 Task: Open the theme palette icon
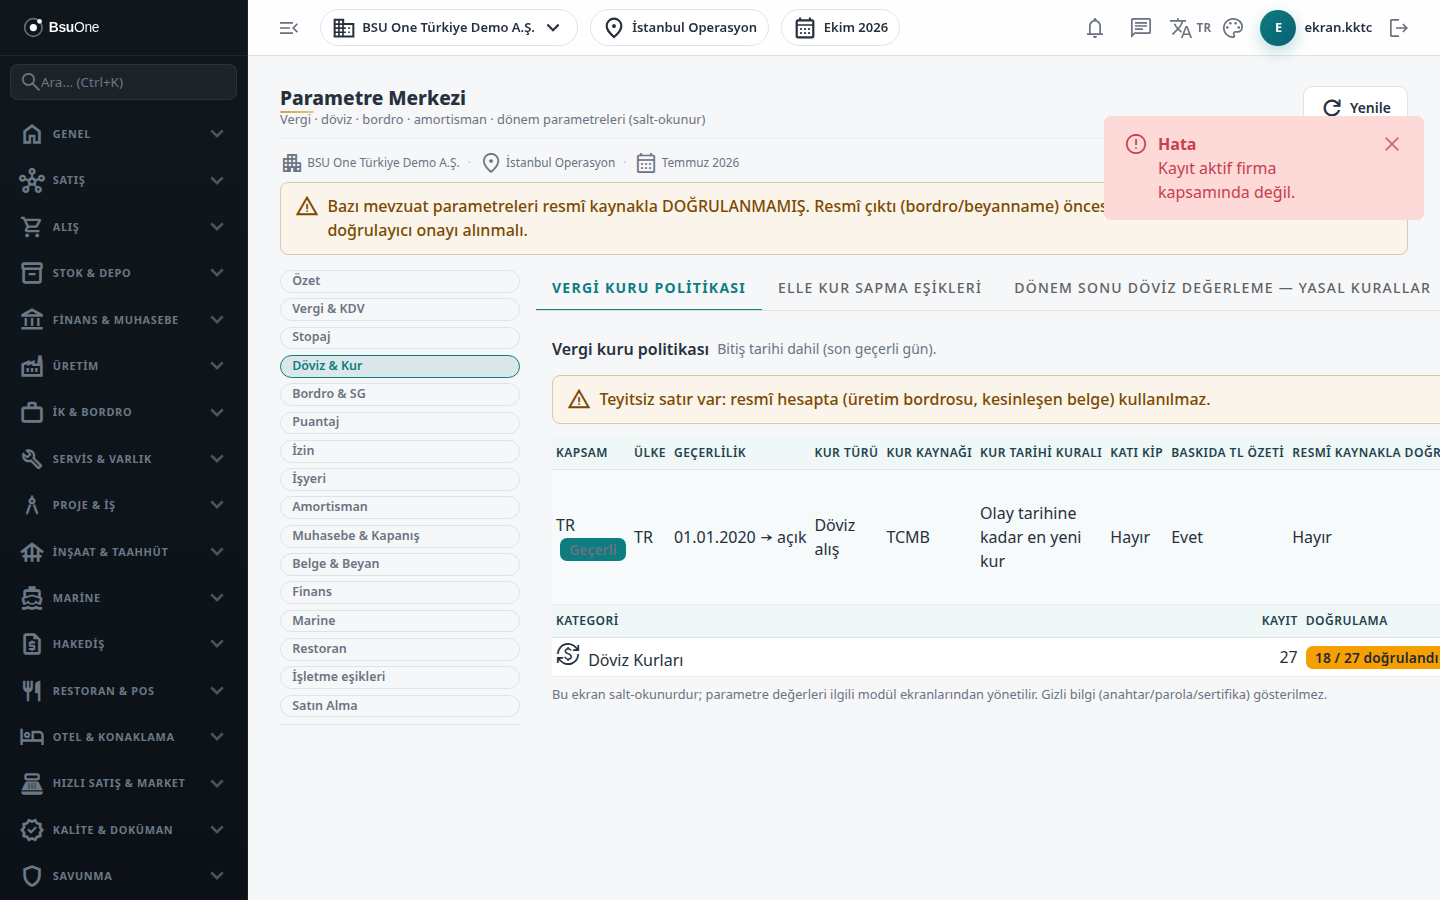point(1233,28)
